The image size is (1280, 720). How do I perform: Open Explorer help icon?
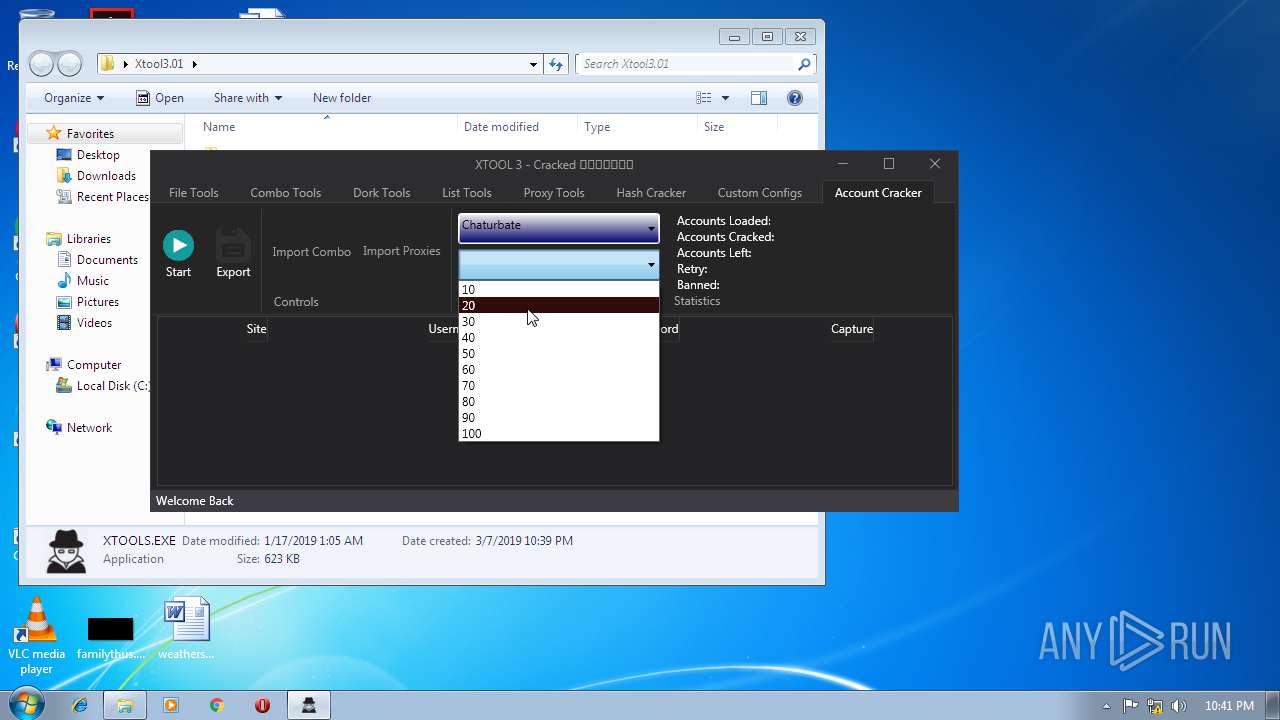coord(795,98)
